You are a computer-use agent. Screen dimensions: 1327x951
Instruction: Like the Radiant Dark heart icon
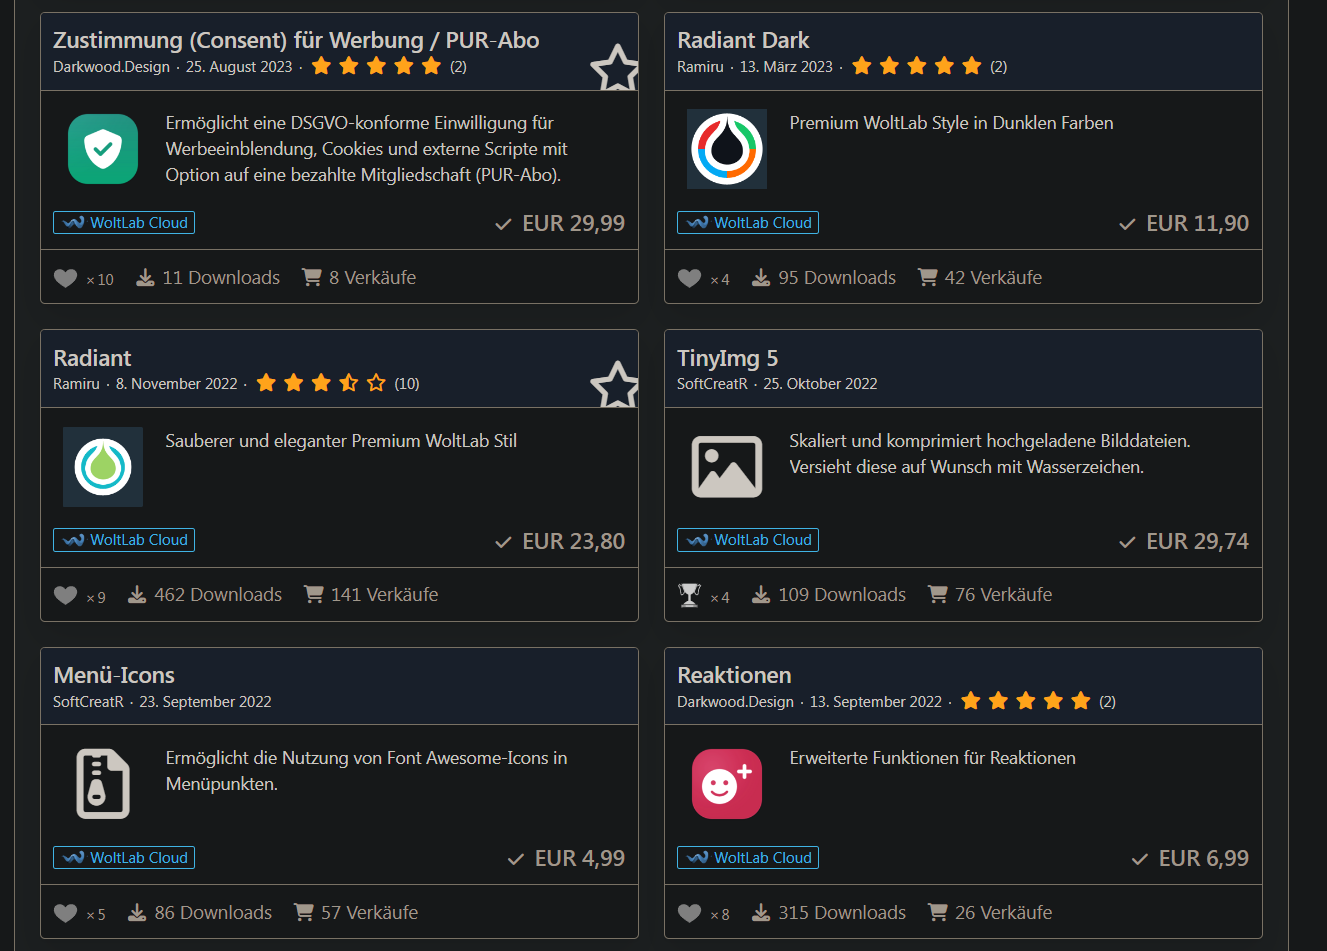[x=689, y=278]
